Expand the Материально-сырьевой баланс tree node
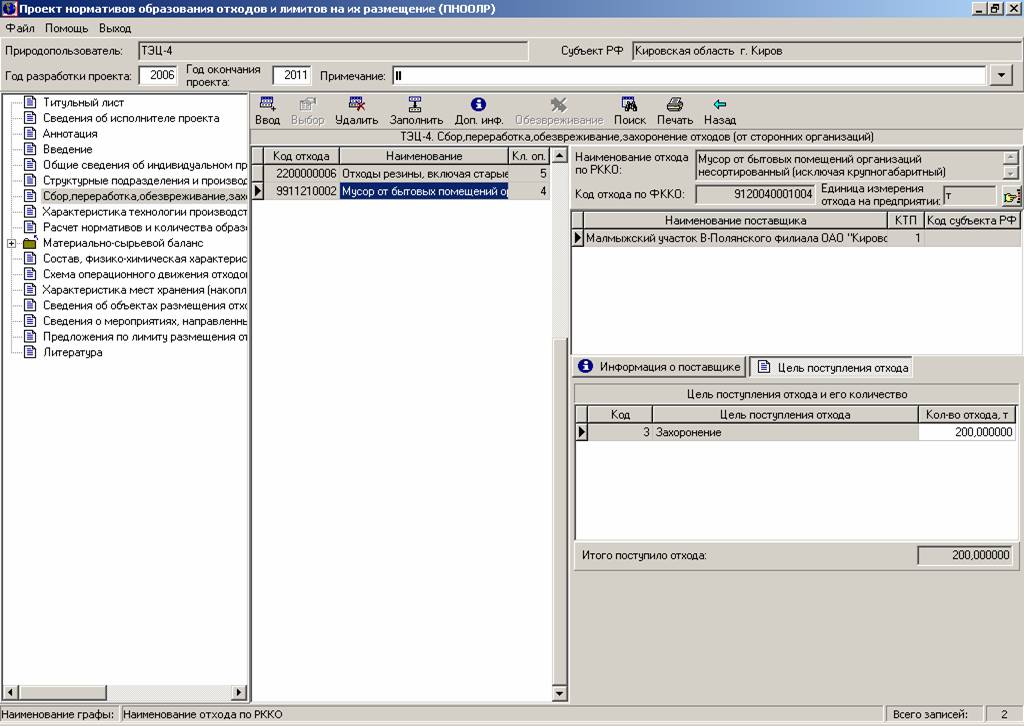Image resolution: width=1024 pixels, height=726 pixels. 11,243
